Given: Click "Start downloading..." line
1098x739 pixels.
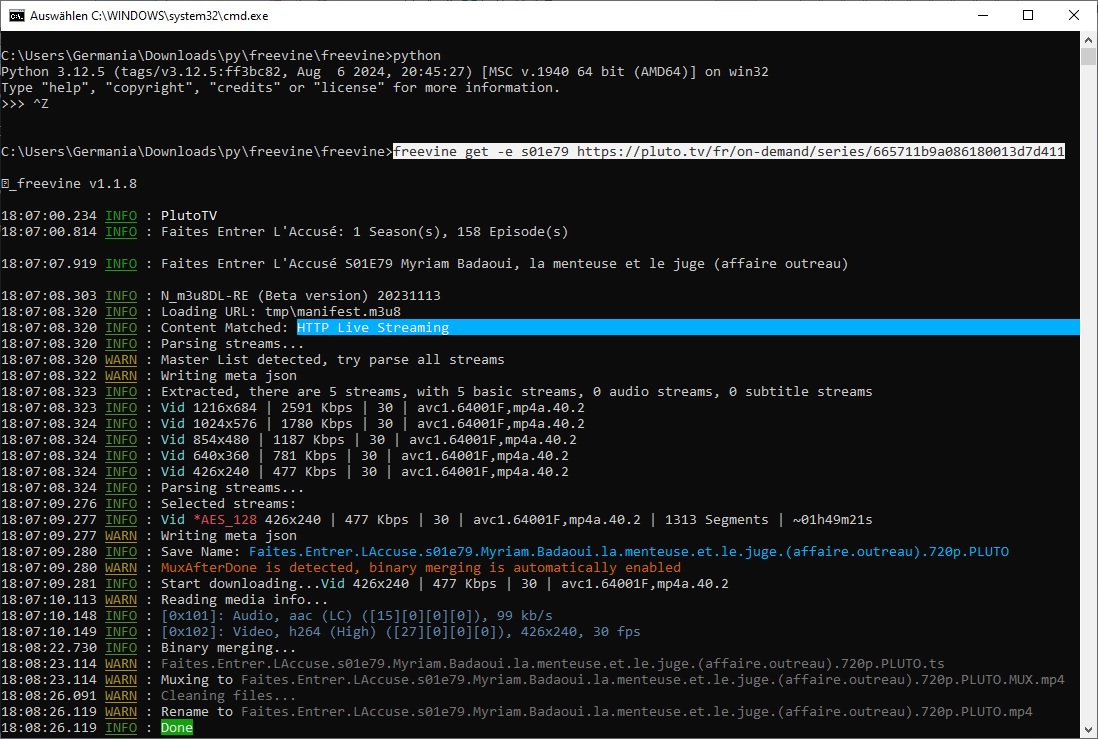Looking at the screenshot, I should (x=445, y=584).
